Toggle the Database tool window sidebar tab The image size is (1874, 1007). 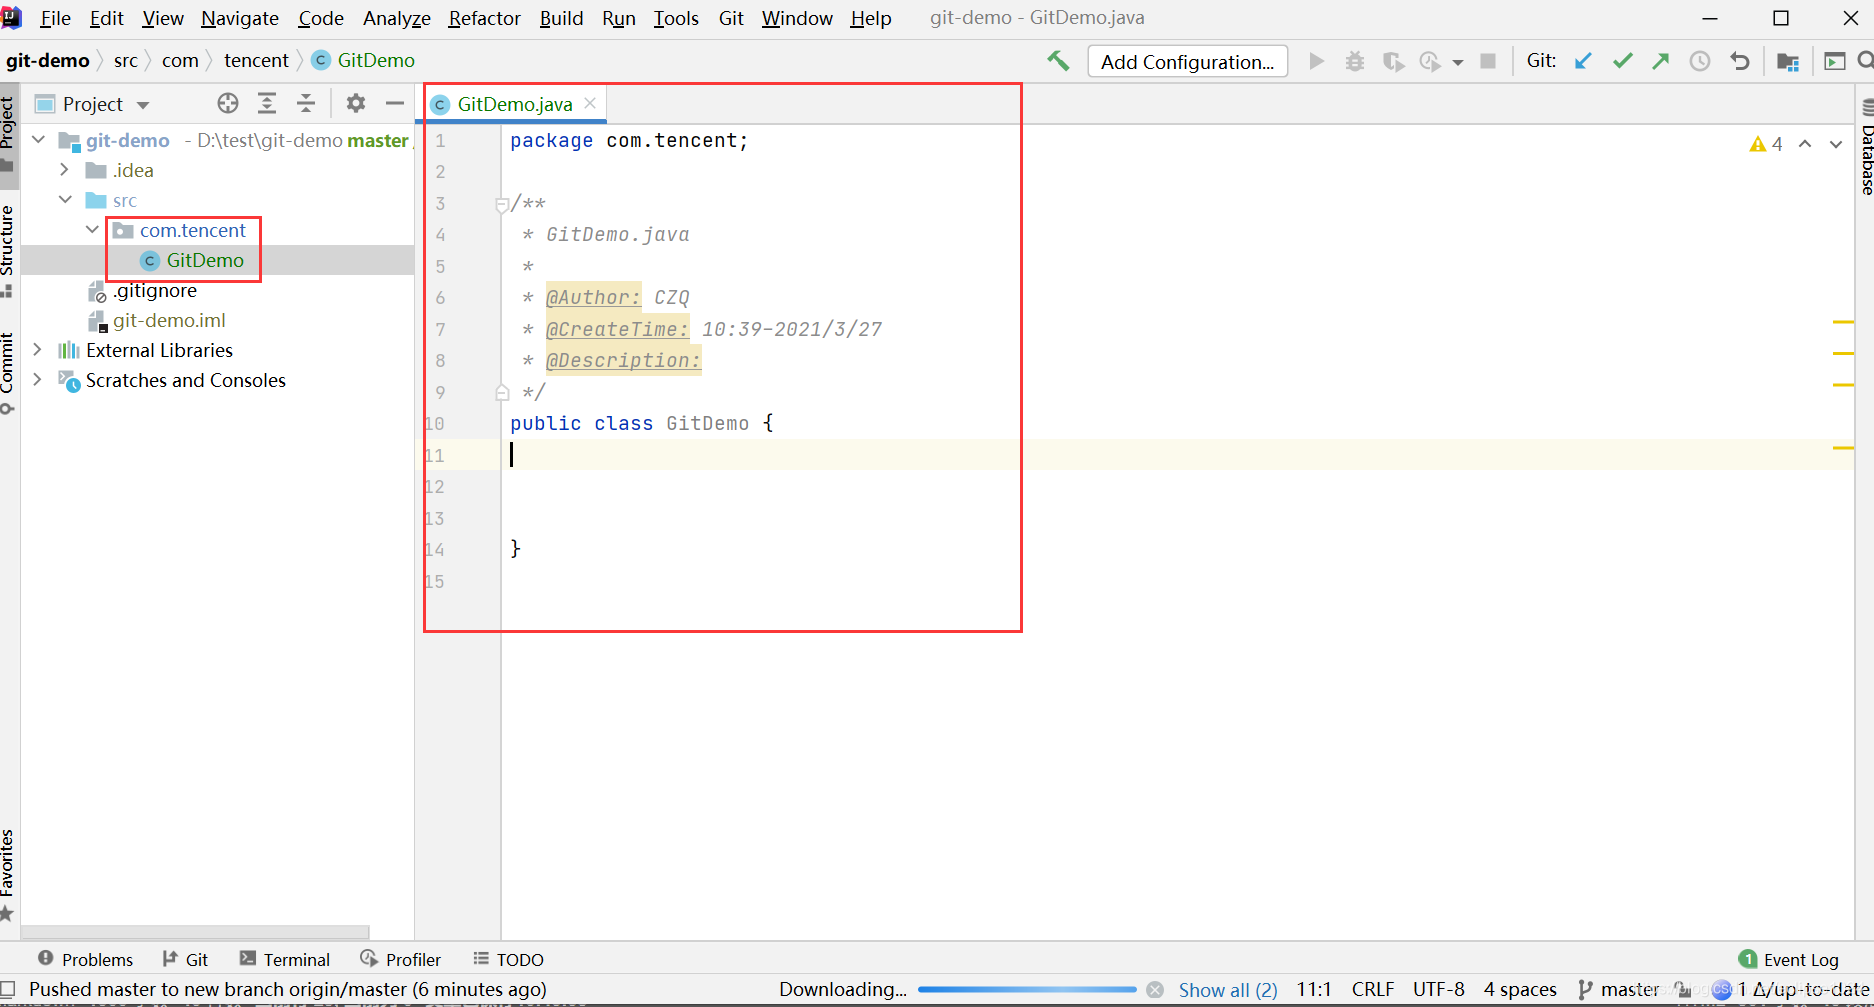tap(1866, 147)
